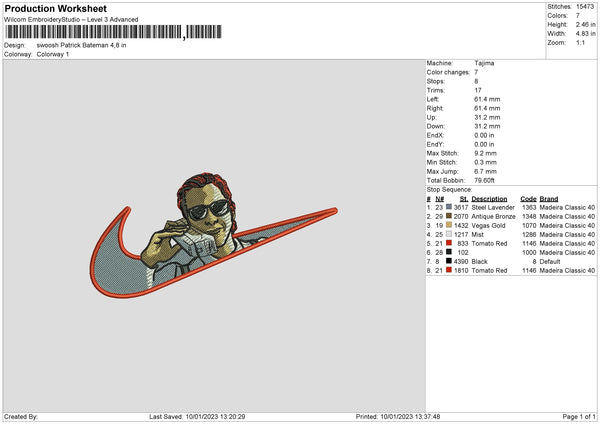Click the Trims value 17
Viewport: 600px width, 424px height.
click(x=478, y=90)
